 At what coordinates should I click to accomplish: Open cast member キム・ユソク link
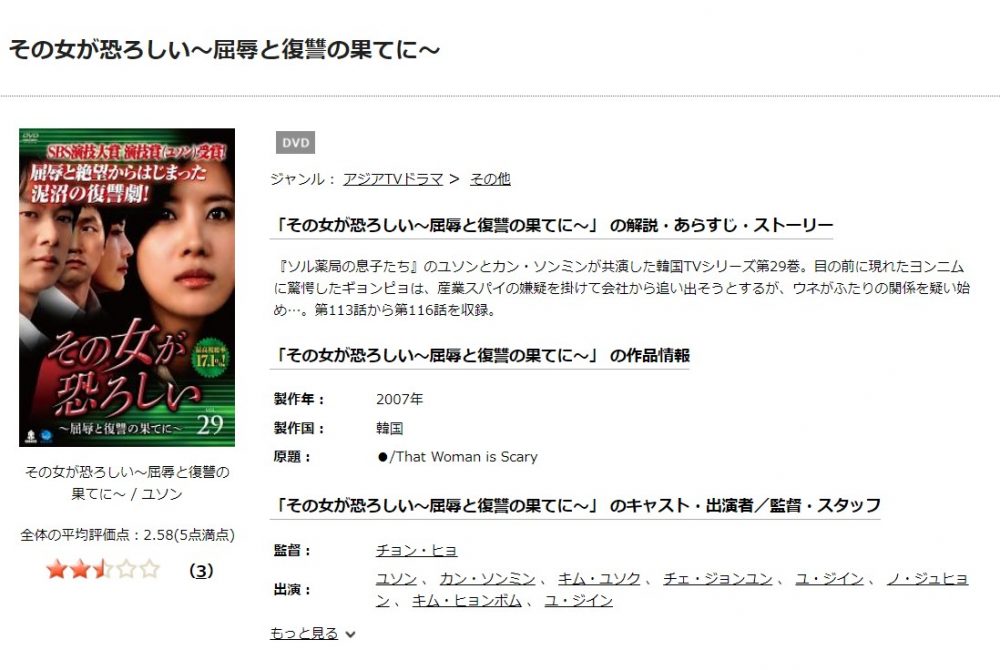pos(599,578)
